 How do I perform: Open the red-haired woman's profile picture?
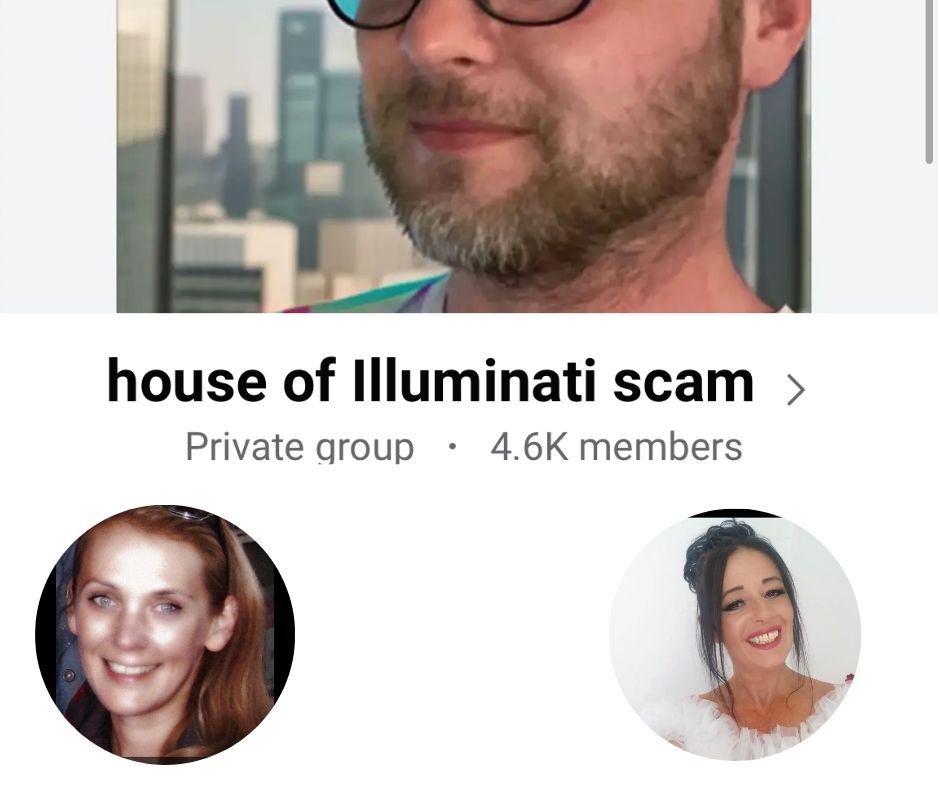165,634
